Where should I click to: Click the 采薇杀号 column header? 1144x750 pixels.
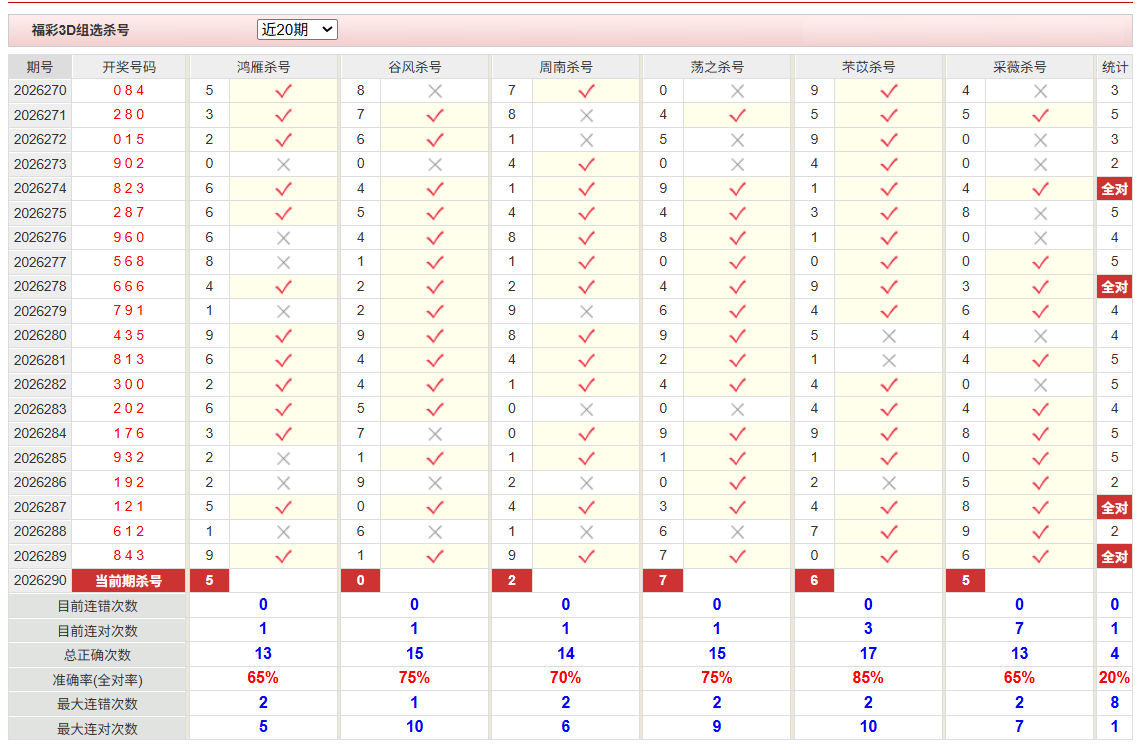pos(1019,67)
